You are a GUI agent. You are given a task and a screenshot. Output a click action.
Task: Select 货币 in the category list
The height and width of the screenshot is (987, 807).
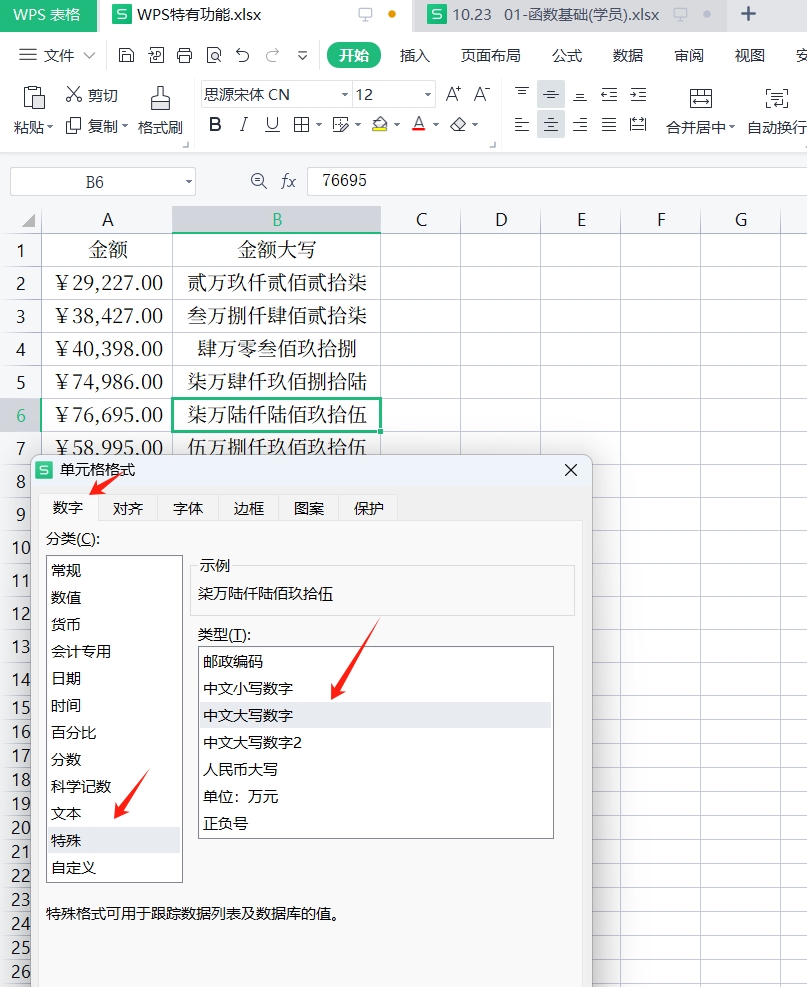click(x=66, y=624)
